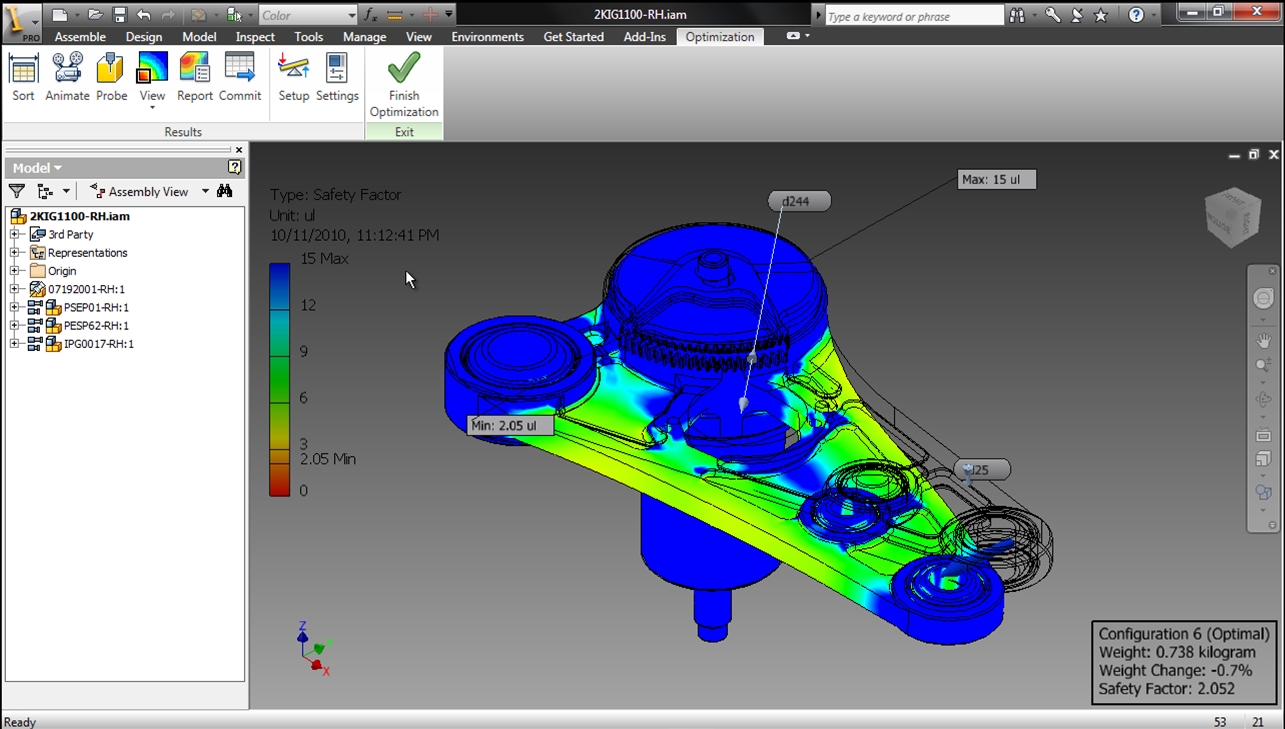Expand the Help dropdown arrow
Image resolution: width=1285 pixels, height=729 pixels.
[1153, 15]
